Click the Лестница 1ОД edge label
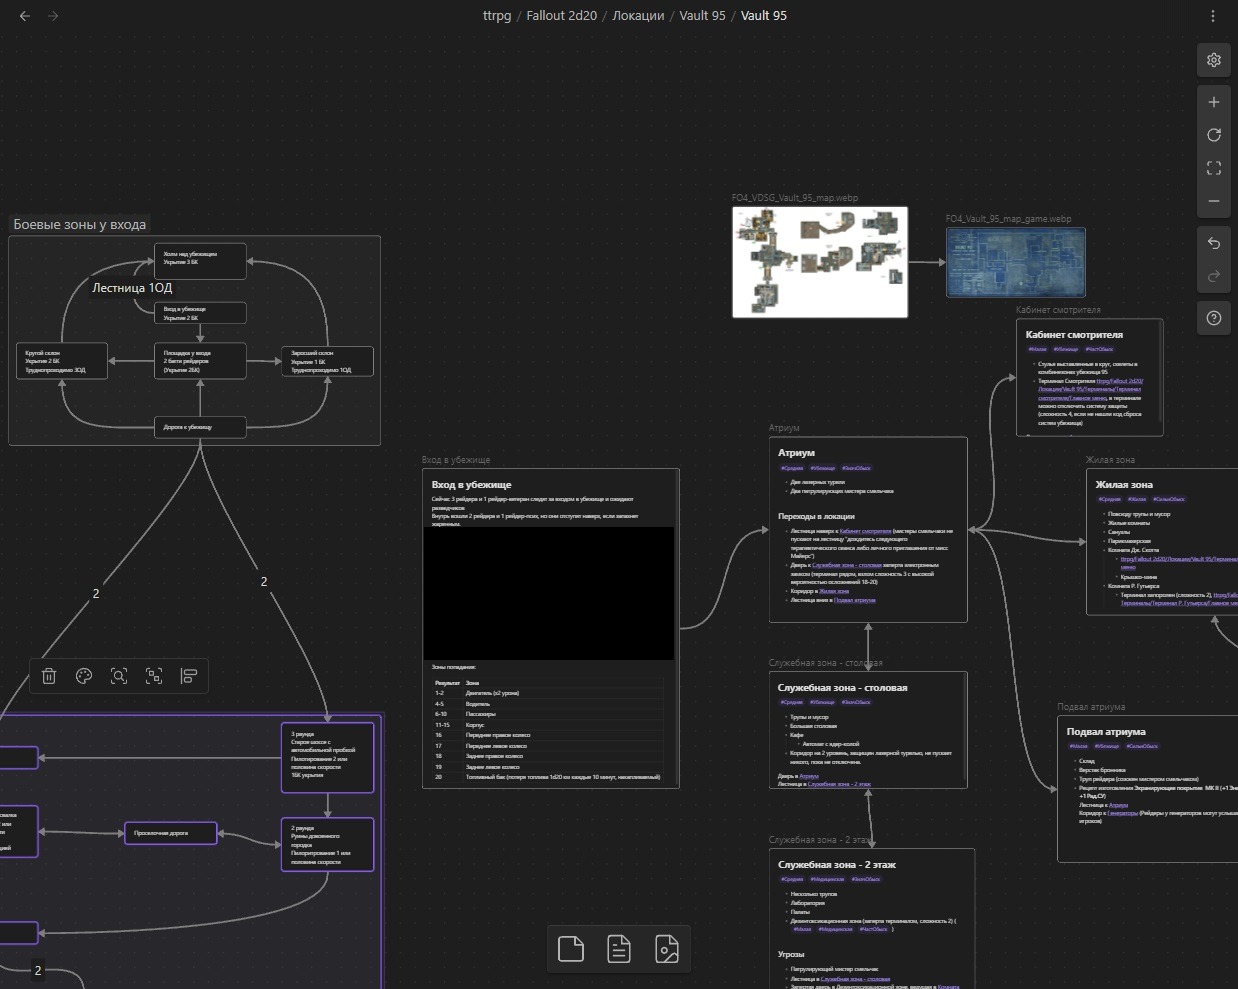 pyautogui.click(x=132, y=288)
